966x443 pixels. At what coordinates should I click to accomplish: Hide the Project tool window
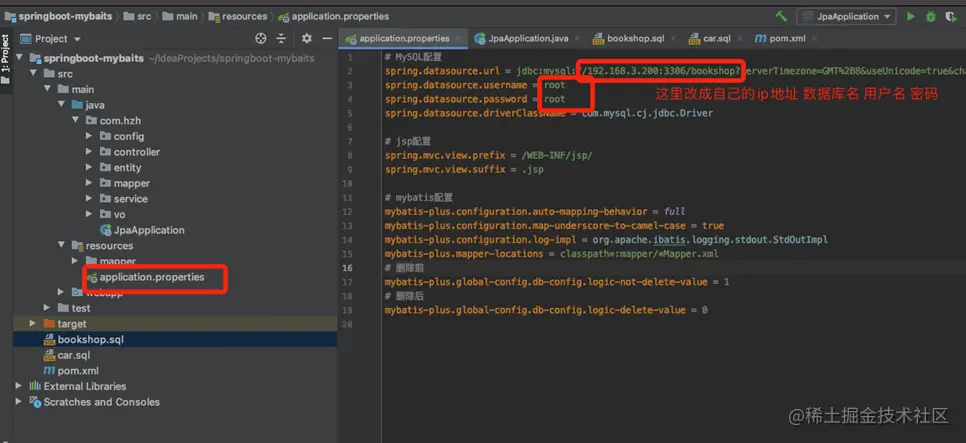click(x=327, y=39)
